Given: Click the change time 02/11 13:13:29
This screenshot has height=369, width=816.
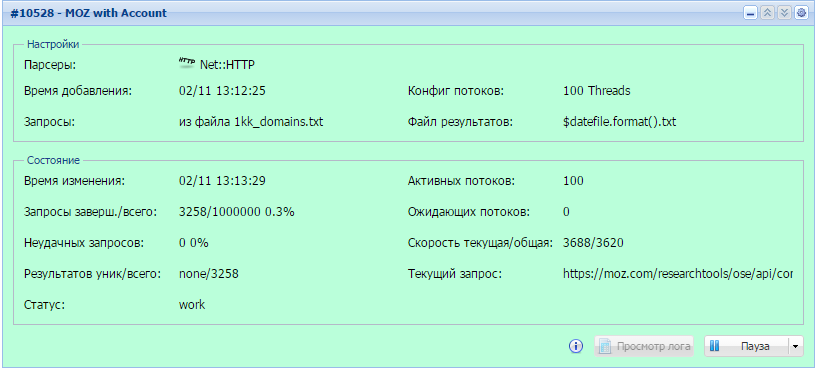Looking at the screenshot, I should (x=222, y=181).
